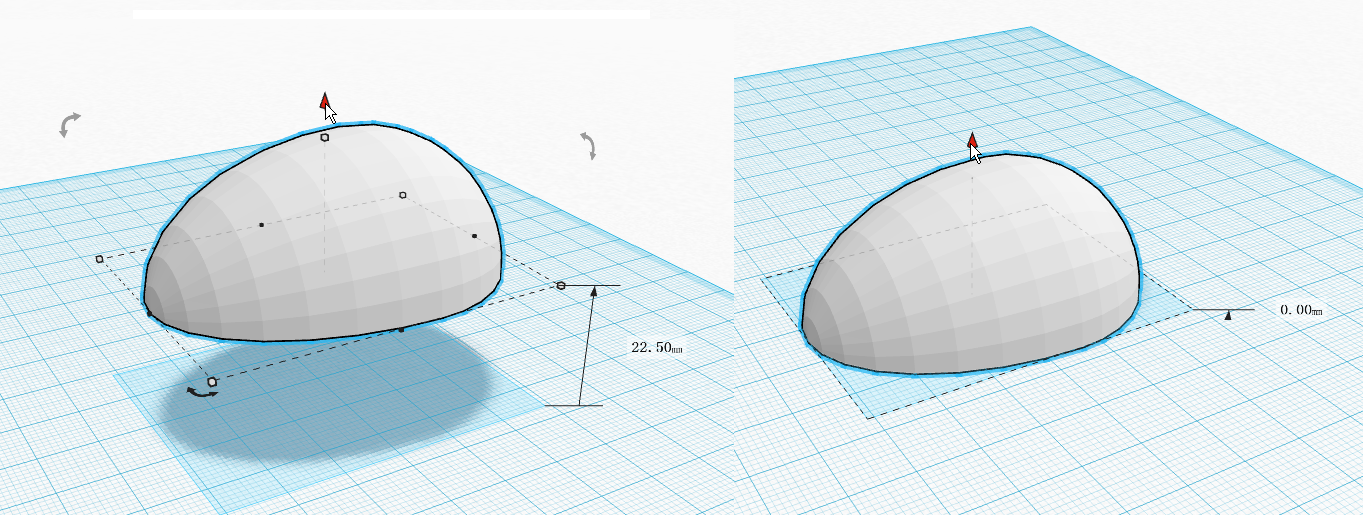Click the black midpoint handle on right edge
Viewport: 1363px width, 515px height.
474,236
